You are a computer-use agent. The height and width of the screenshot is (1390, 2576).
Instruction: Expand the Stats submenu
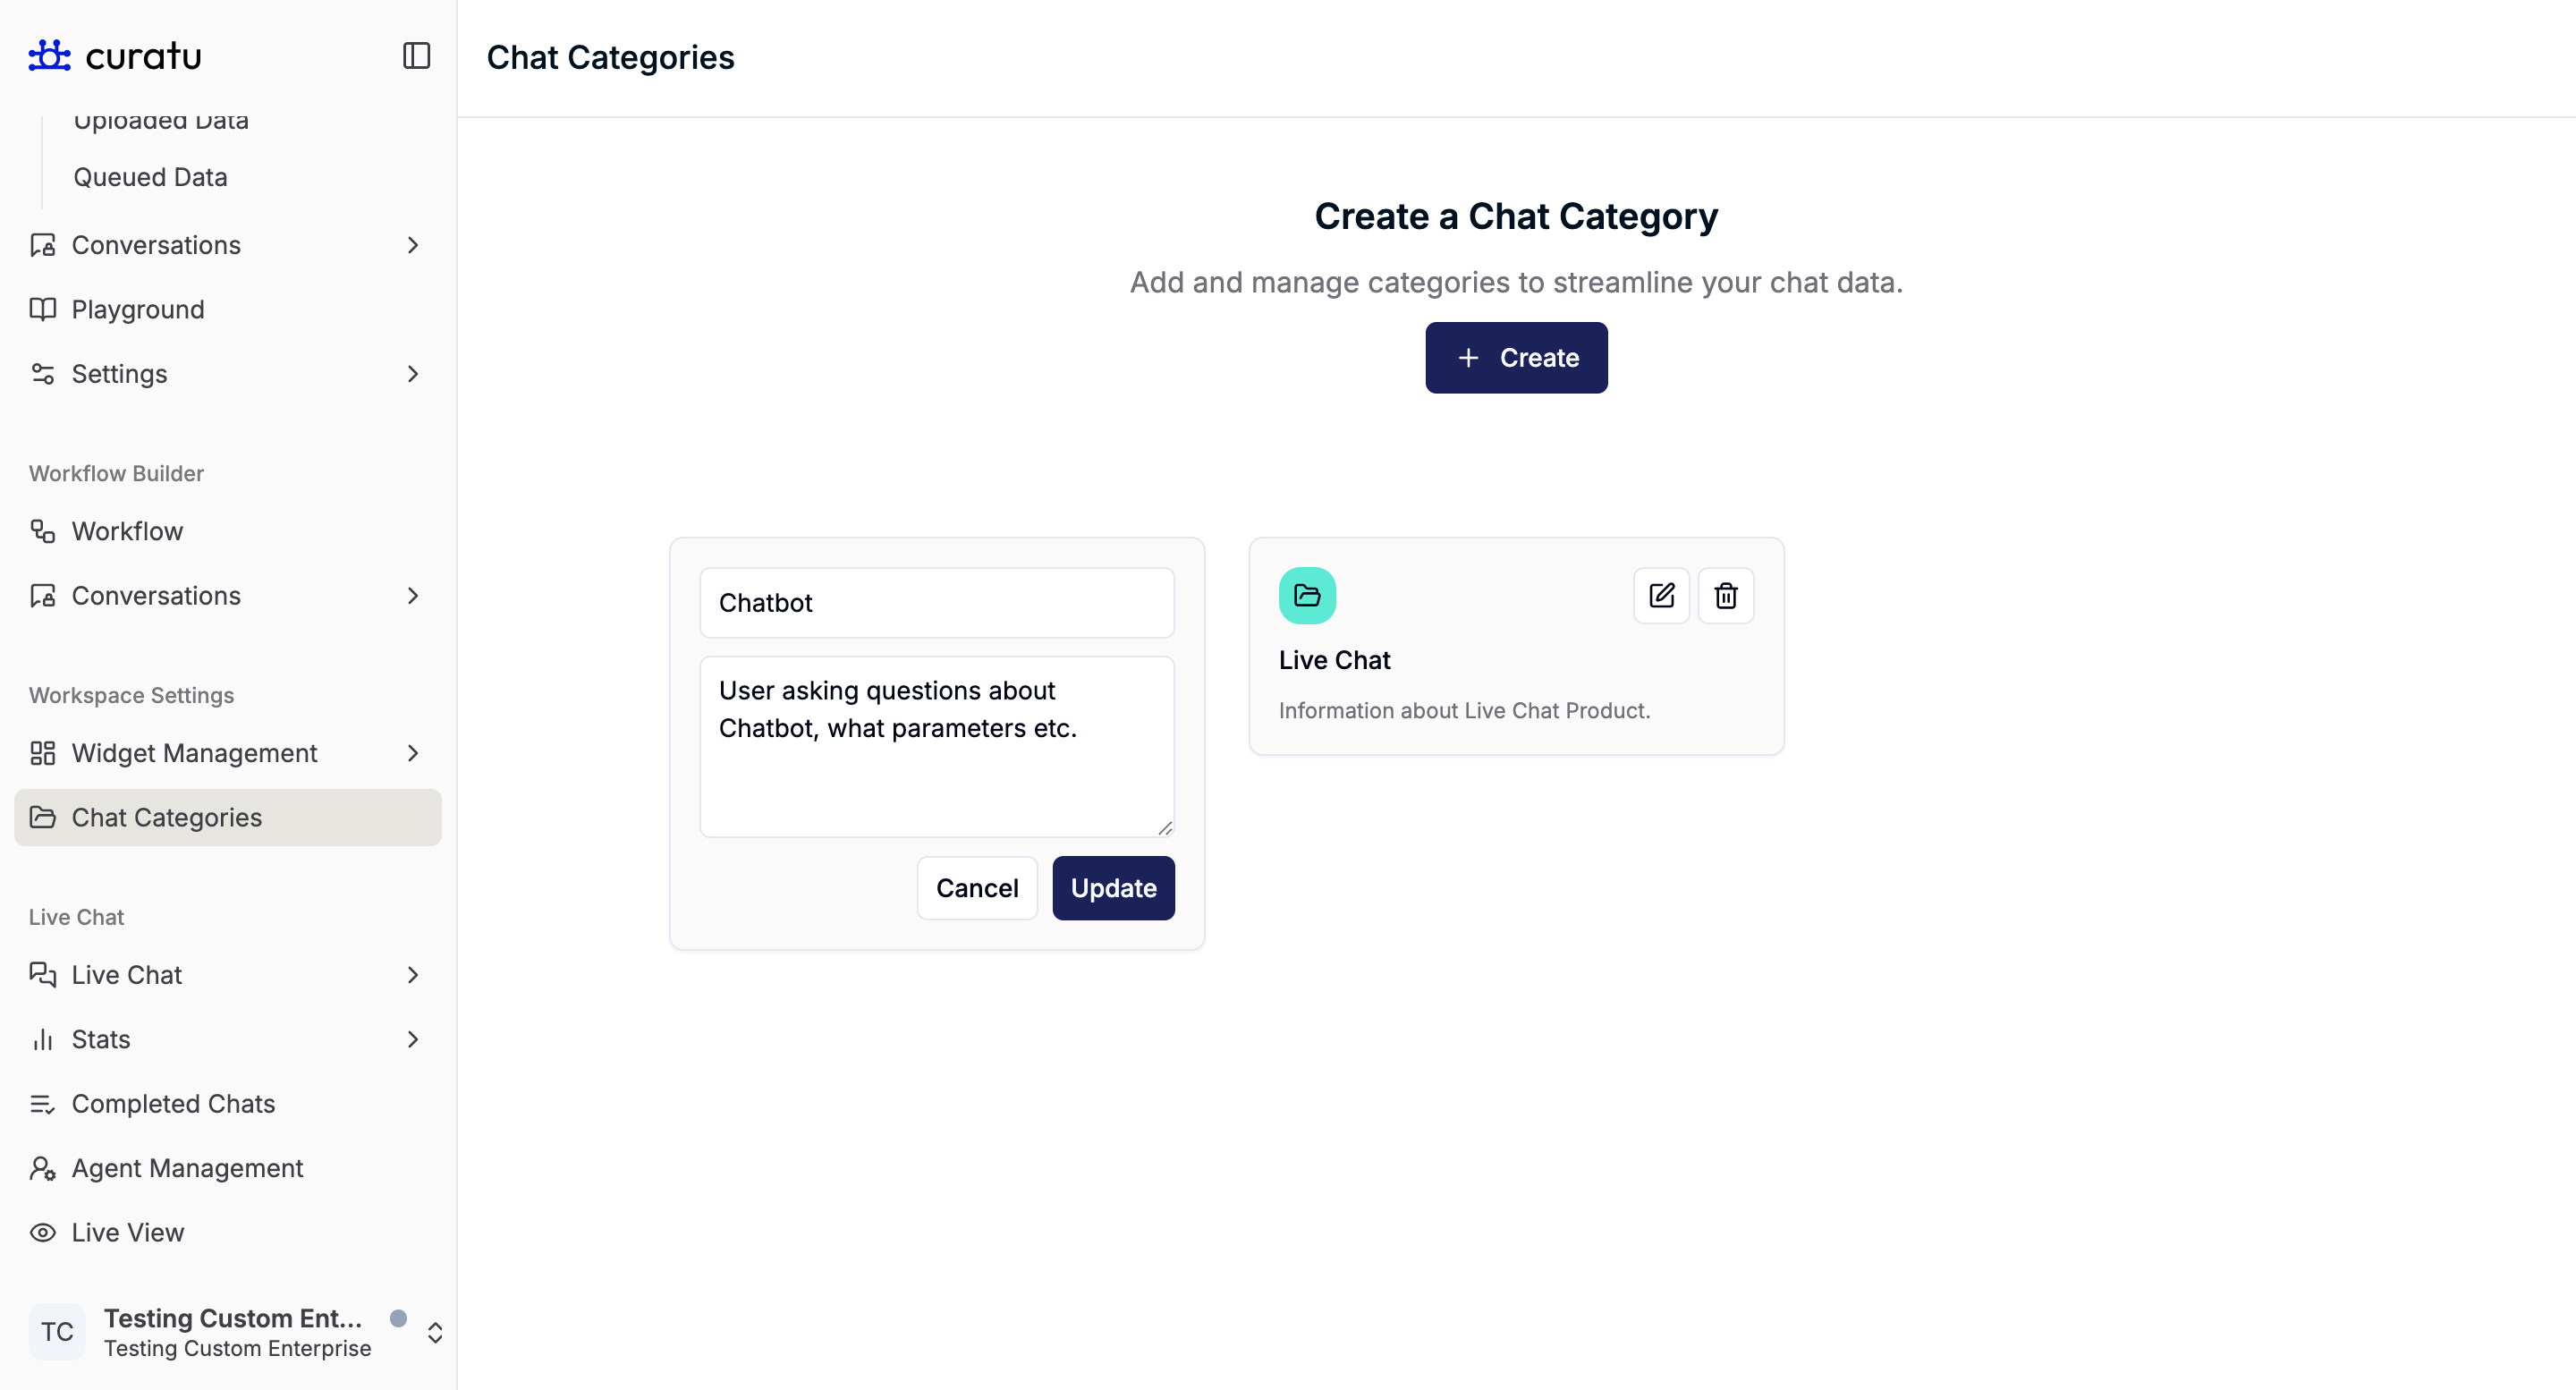tap(413, 1039)
